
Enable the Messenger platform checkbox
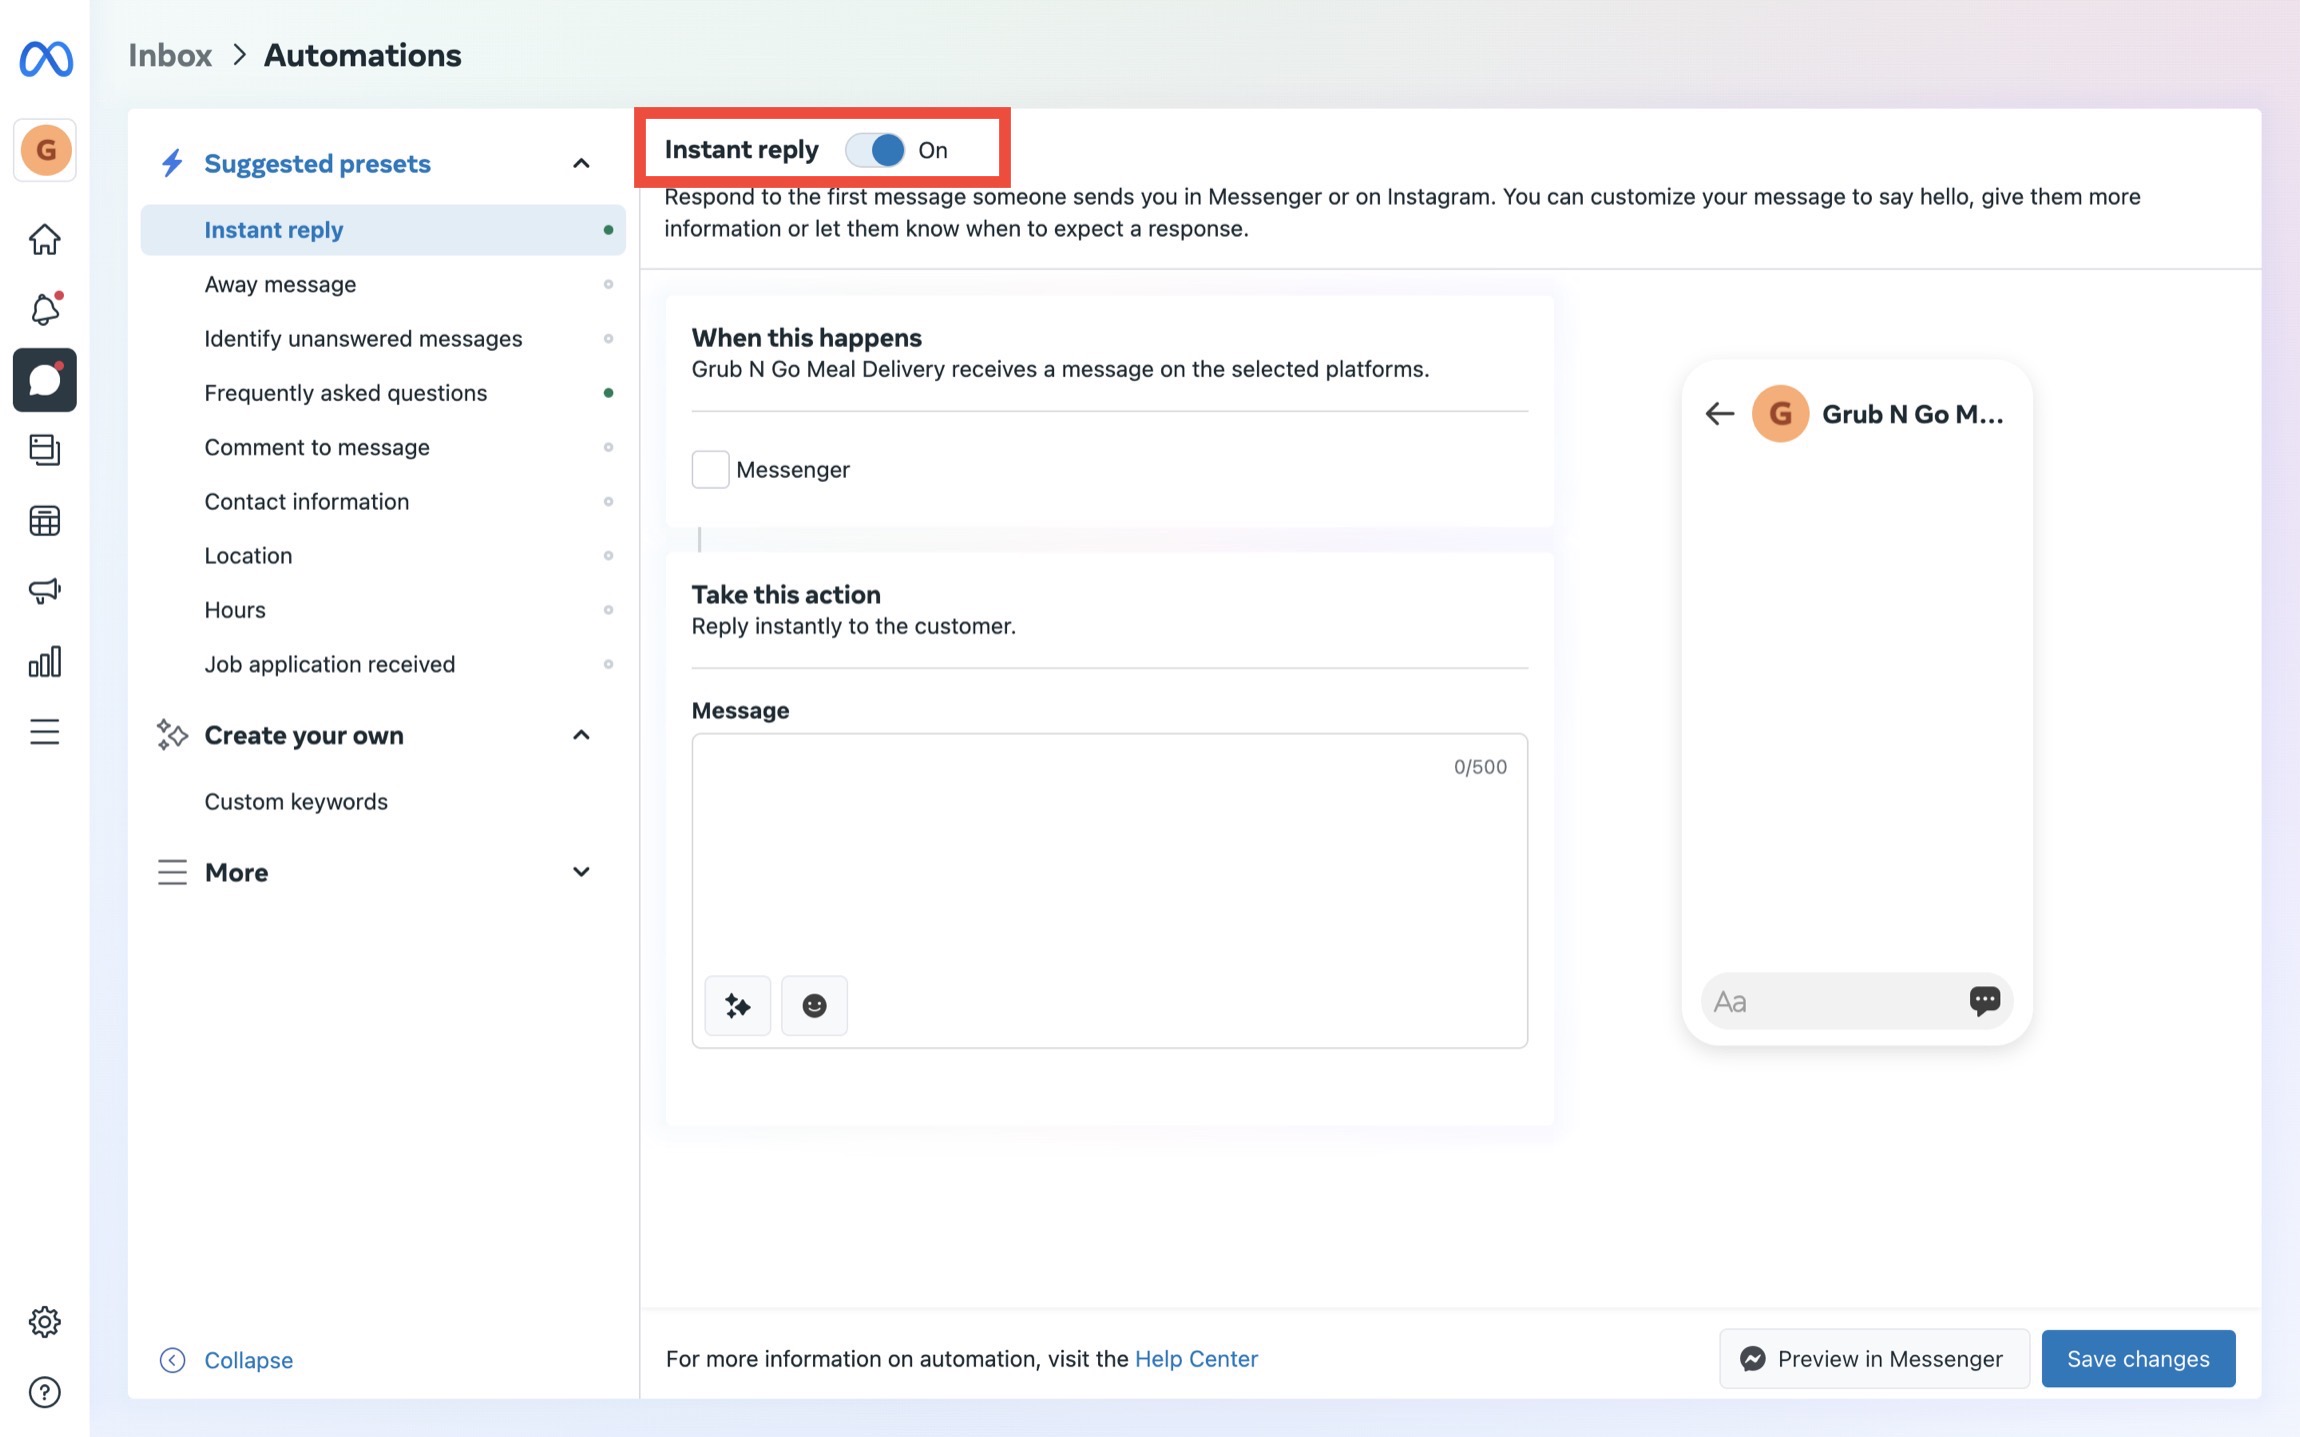[708, 470]
